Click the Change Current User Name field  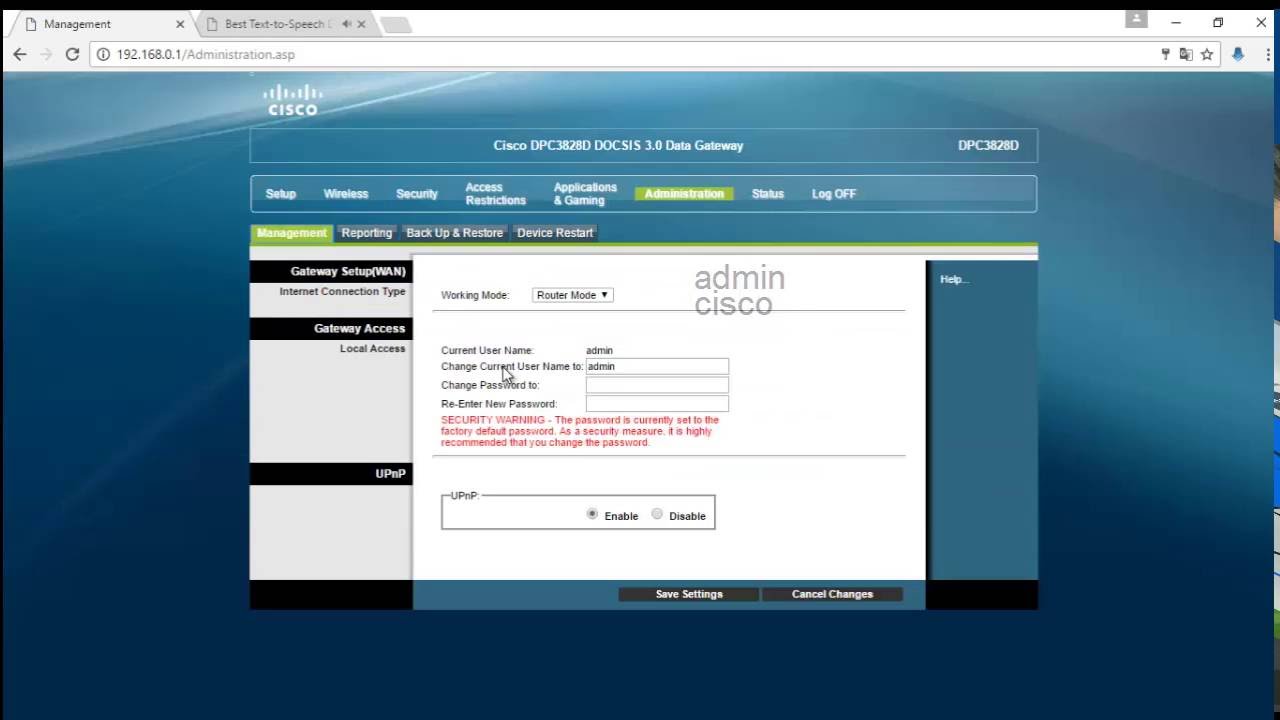pos(657,366)
